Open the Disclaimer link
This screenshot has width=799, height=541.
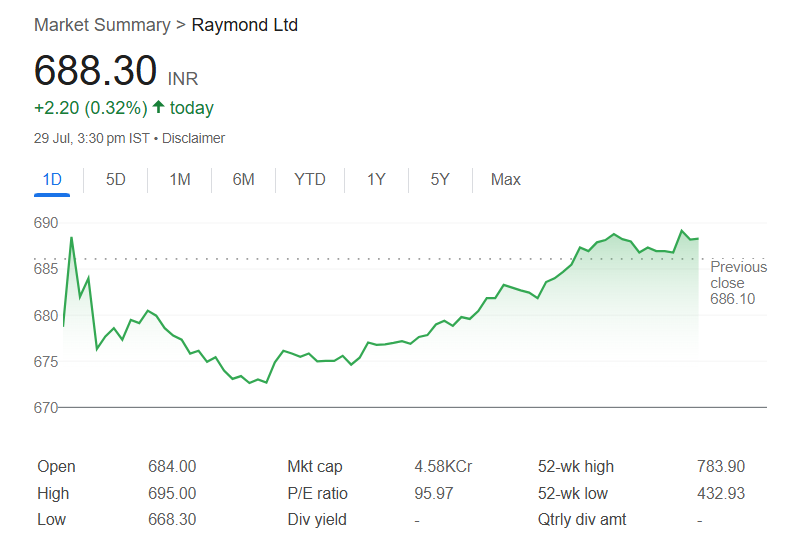(194, 139)
